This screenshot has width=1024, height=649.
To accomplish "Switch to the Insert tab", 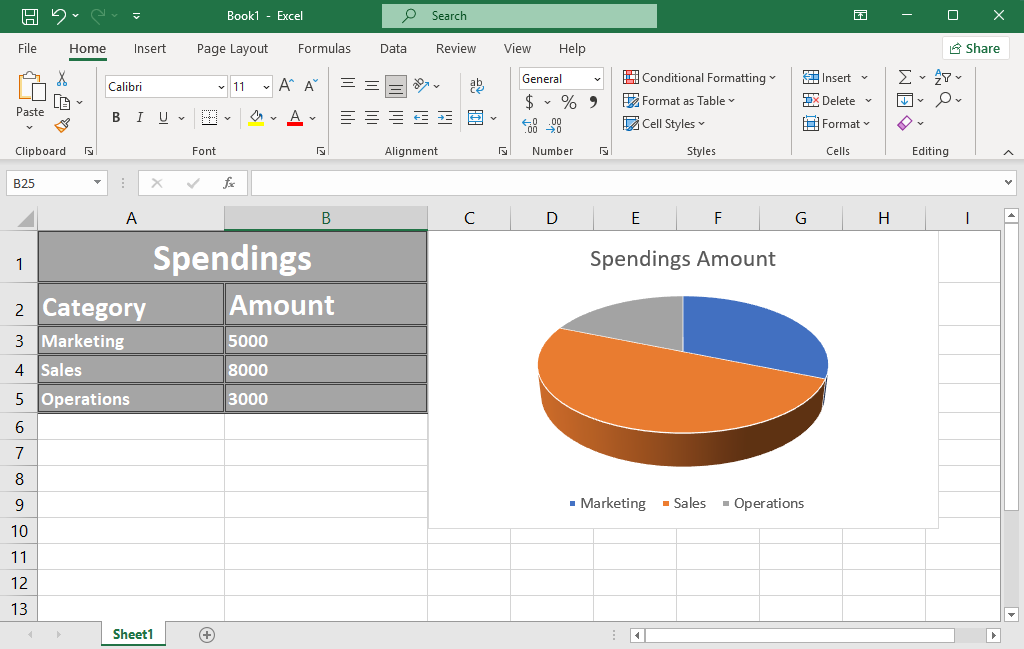I will [x=150, y=48].
